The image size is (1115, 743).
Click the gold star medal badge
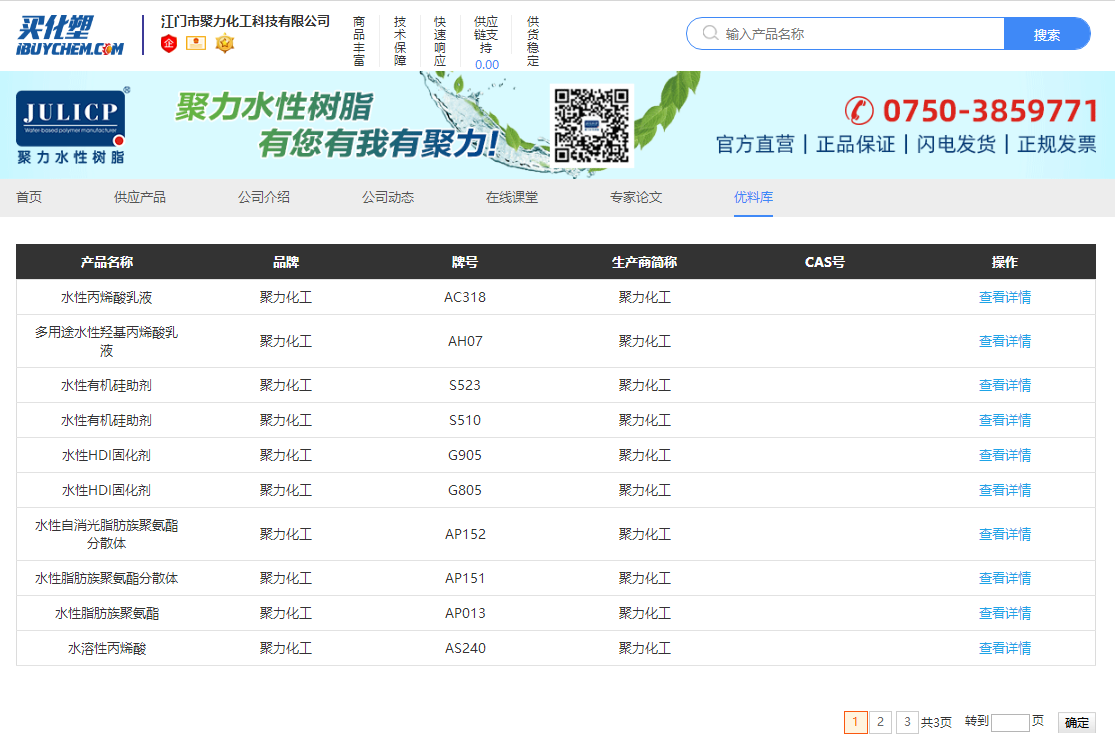pyautogui.click(x=225, y=43)
